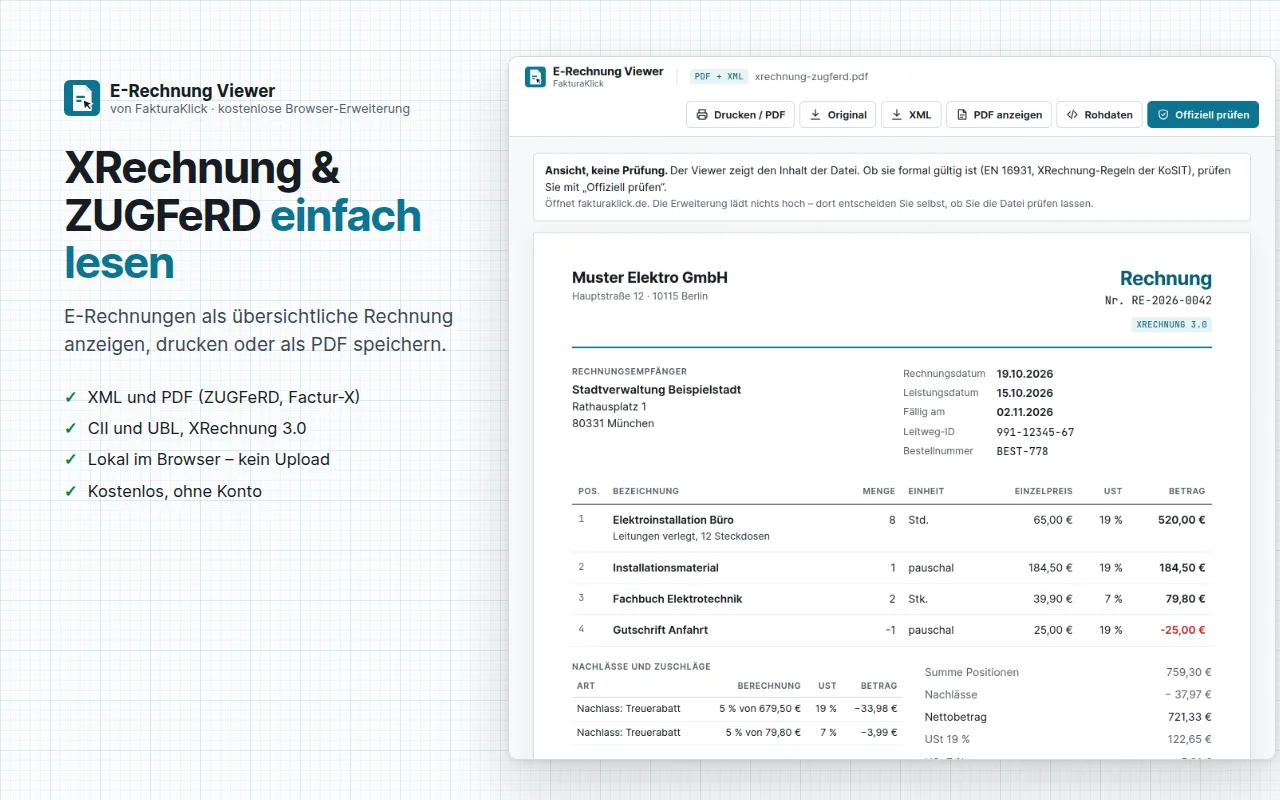
Task: Click the EINZELPREIS column header
Action: coord(1043,491)
